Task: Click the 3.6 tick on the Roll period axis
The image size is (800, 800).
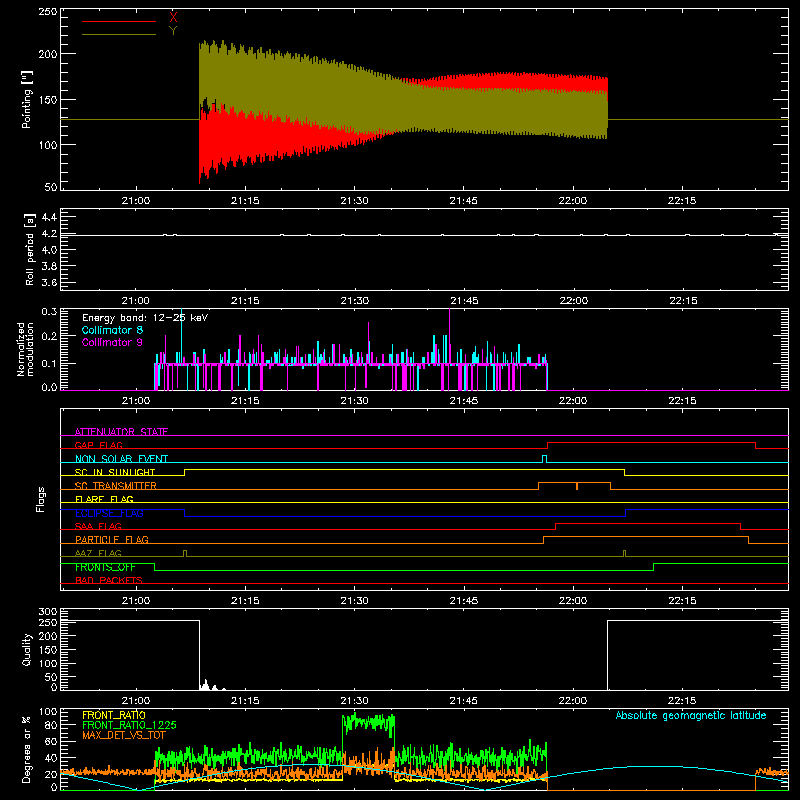Action: pos(48,283)
